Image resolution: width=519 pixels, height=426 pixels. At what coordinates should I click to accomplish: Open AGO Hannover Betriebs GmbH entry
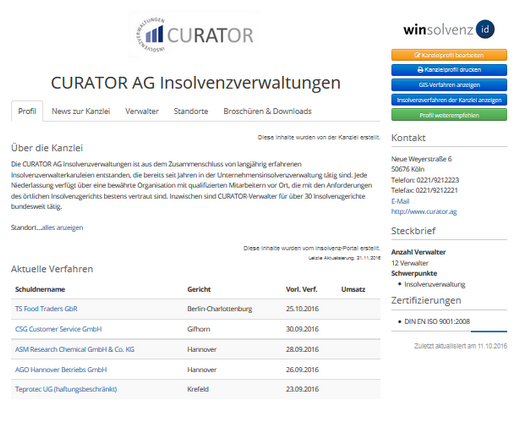pyautogui.click(x=61, y=370)
